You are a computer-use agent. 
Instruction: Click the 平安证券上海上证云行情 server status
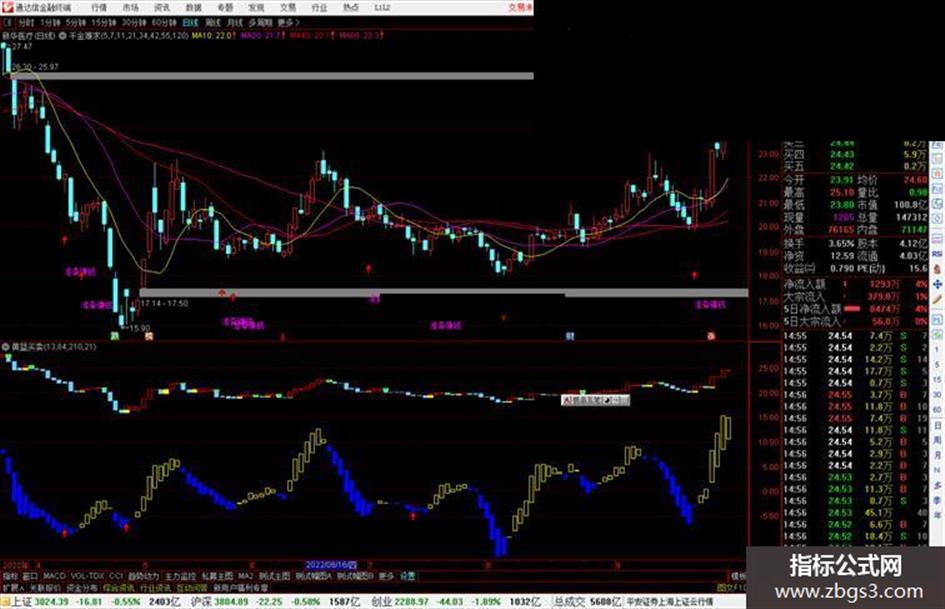[669, 602]
